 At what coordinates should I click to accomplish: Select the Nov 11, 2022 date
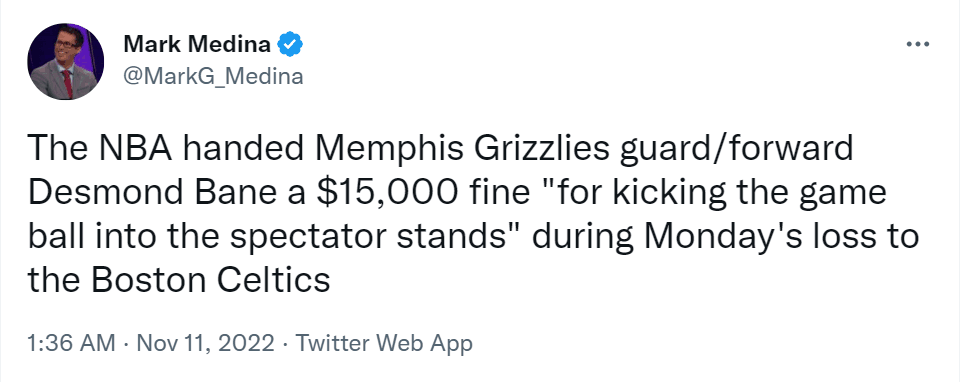(x=204, y=342)
